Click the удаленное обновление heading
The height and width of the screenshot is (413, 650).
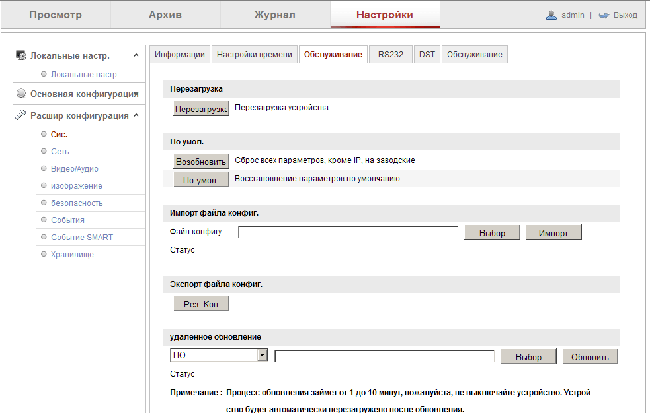pos(216,337)
